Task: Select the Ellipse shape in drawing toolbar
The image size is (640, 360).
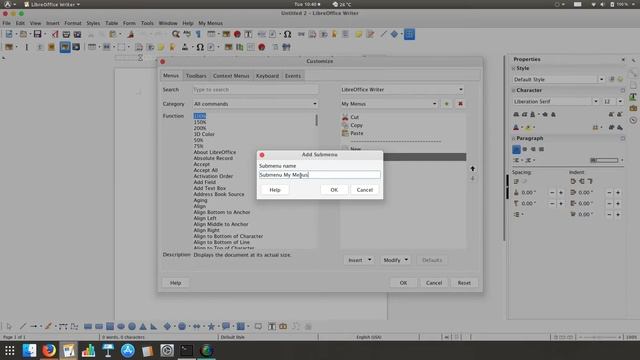Action: point(121,326)
